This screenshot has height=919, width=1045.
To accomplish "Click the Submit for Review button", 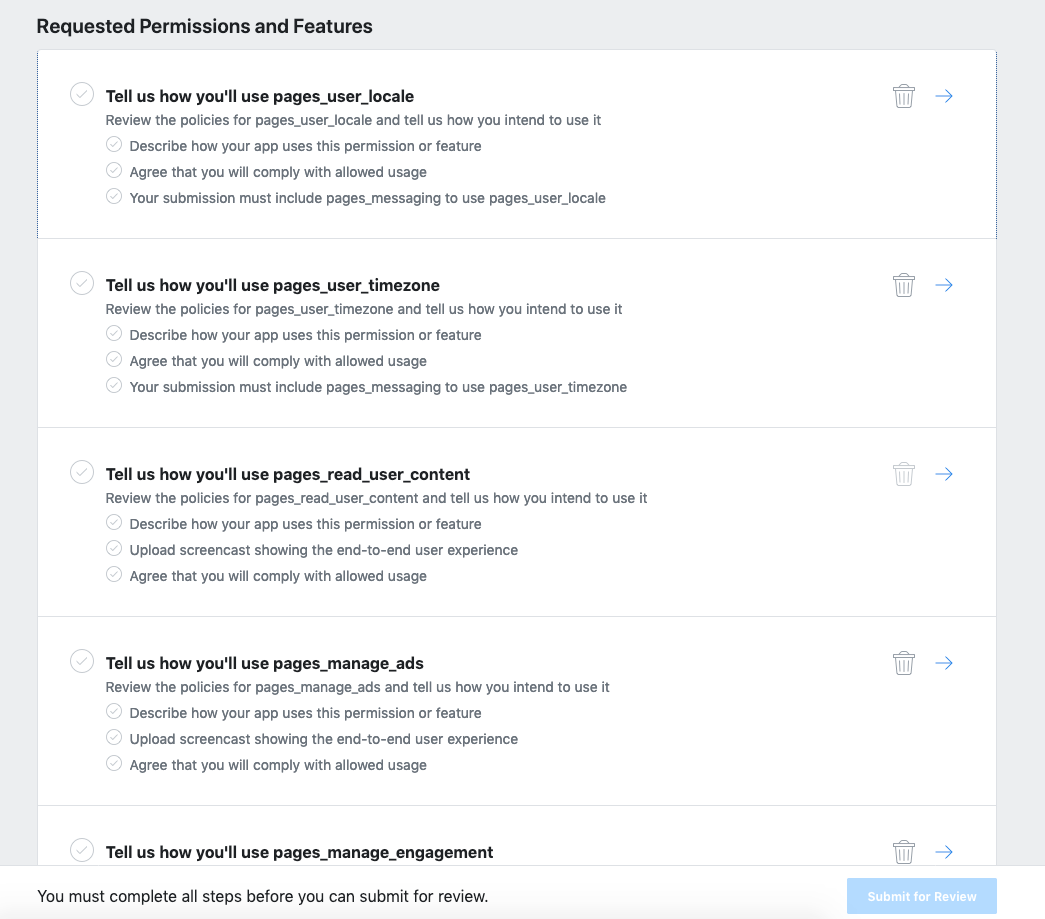I will [x=921, y=896].
